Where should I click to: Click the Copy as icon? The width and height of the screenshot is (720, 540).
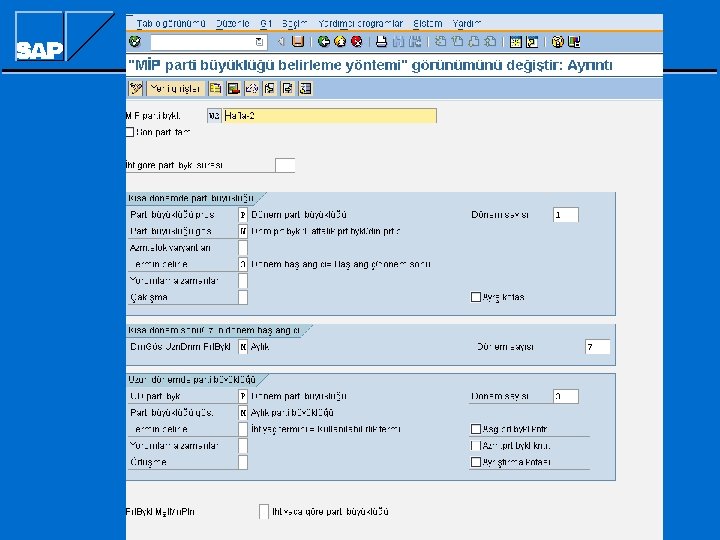pyautogui.click(x=215, y=88)
